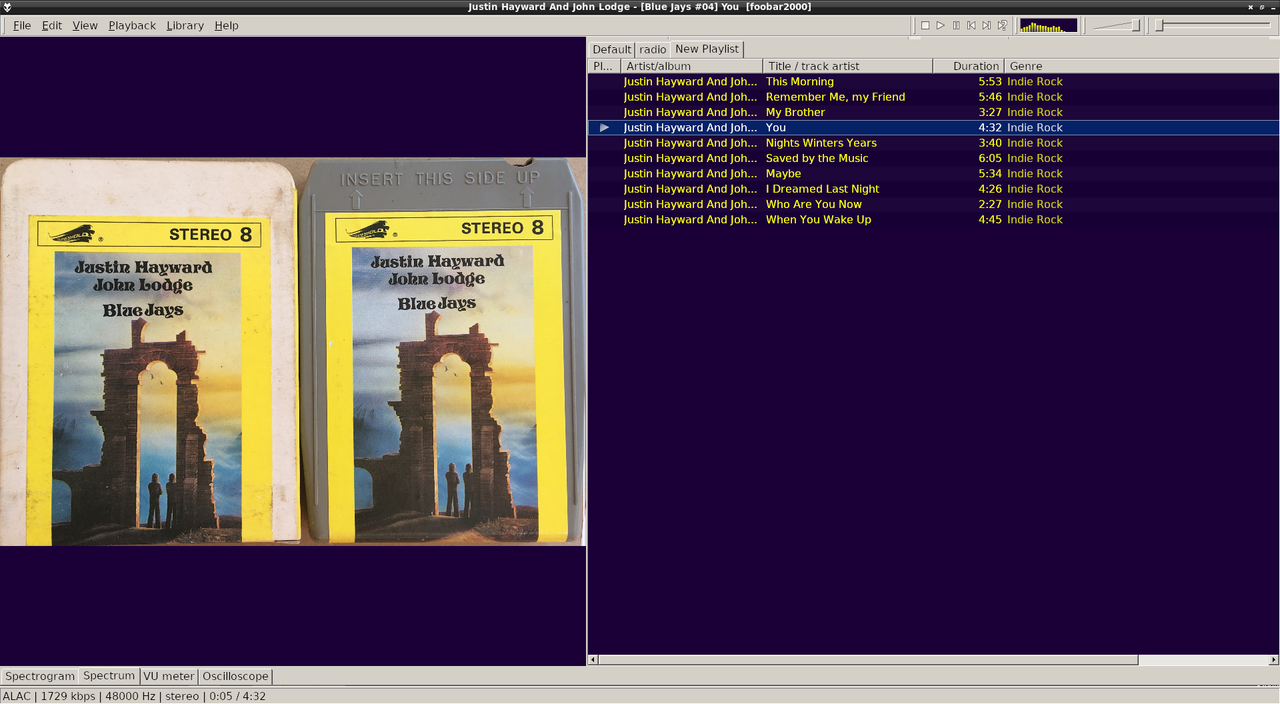Select the track When You Wake Up

coord(933,219)
